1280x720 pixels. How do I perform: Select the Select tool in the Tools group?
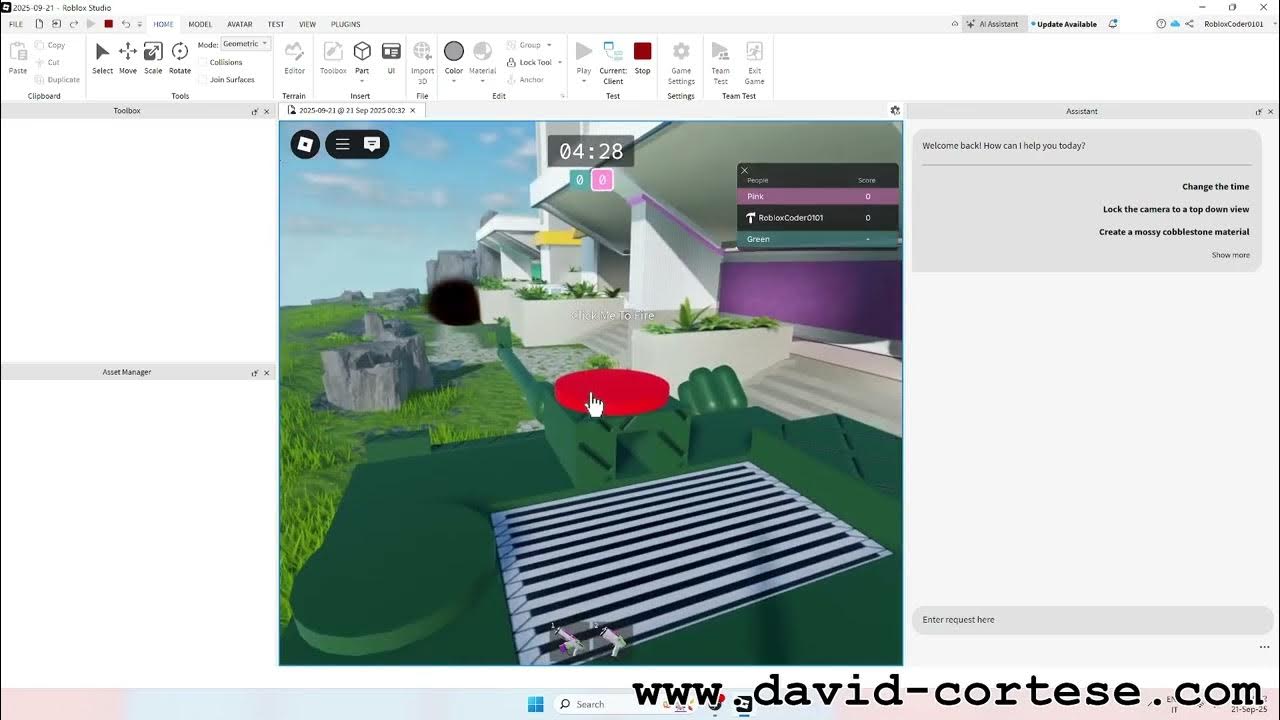pos(102,58)
